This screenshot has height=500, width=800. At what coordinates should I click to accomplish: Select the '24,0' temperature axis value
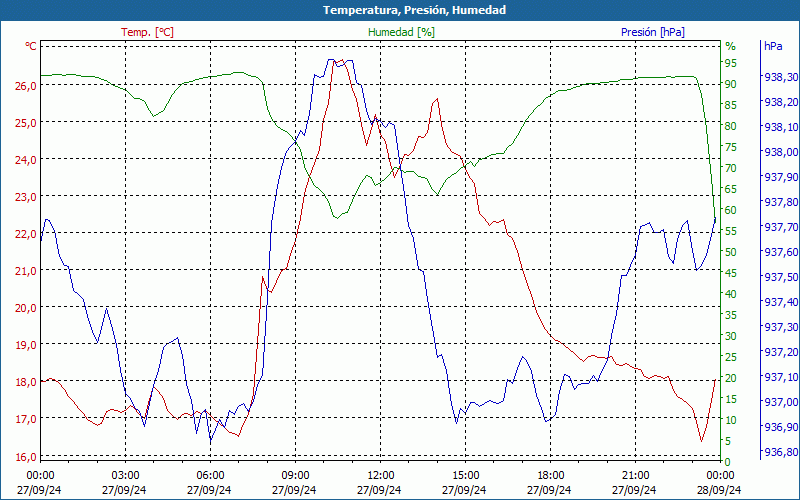point(26,160)
